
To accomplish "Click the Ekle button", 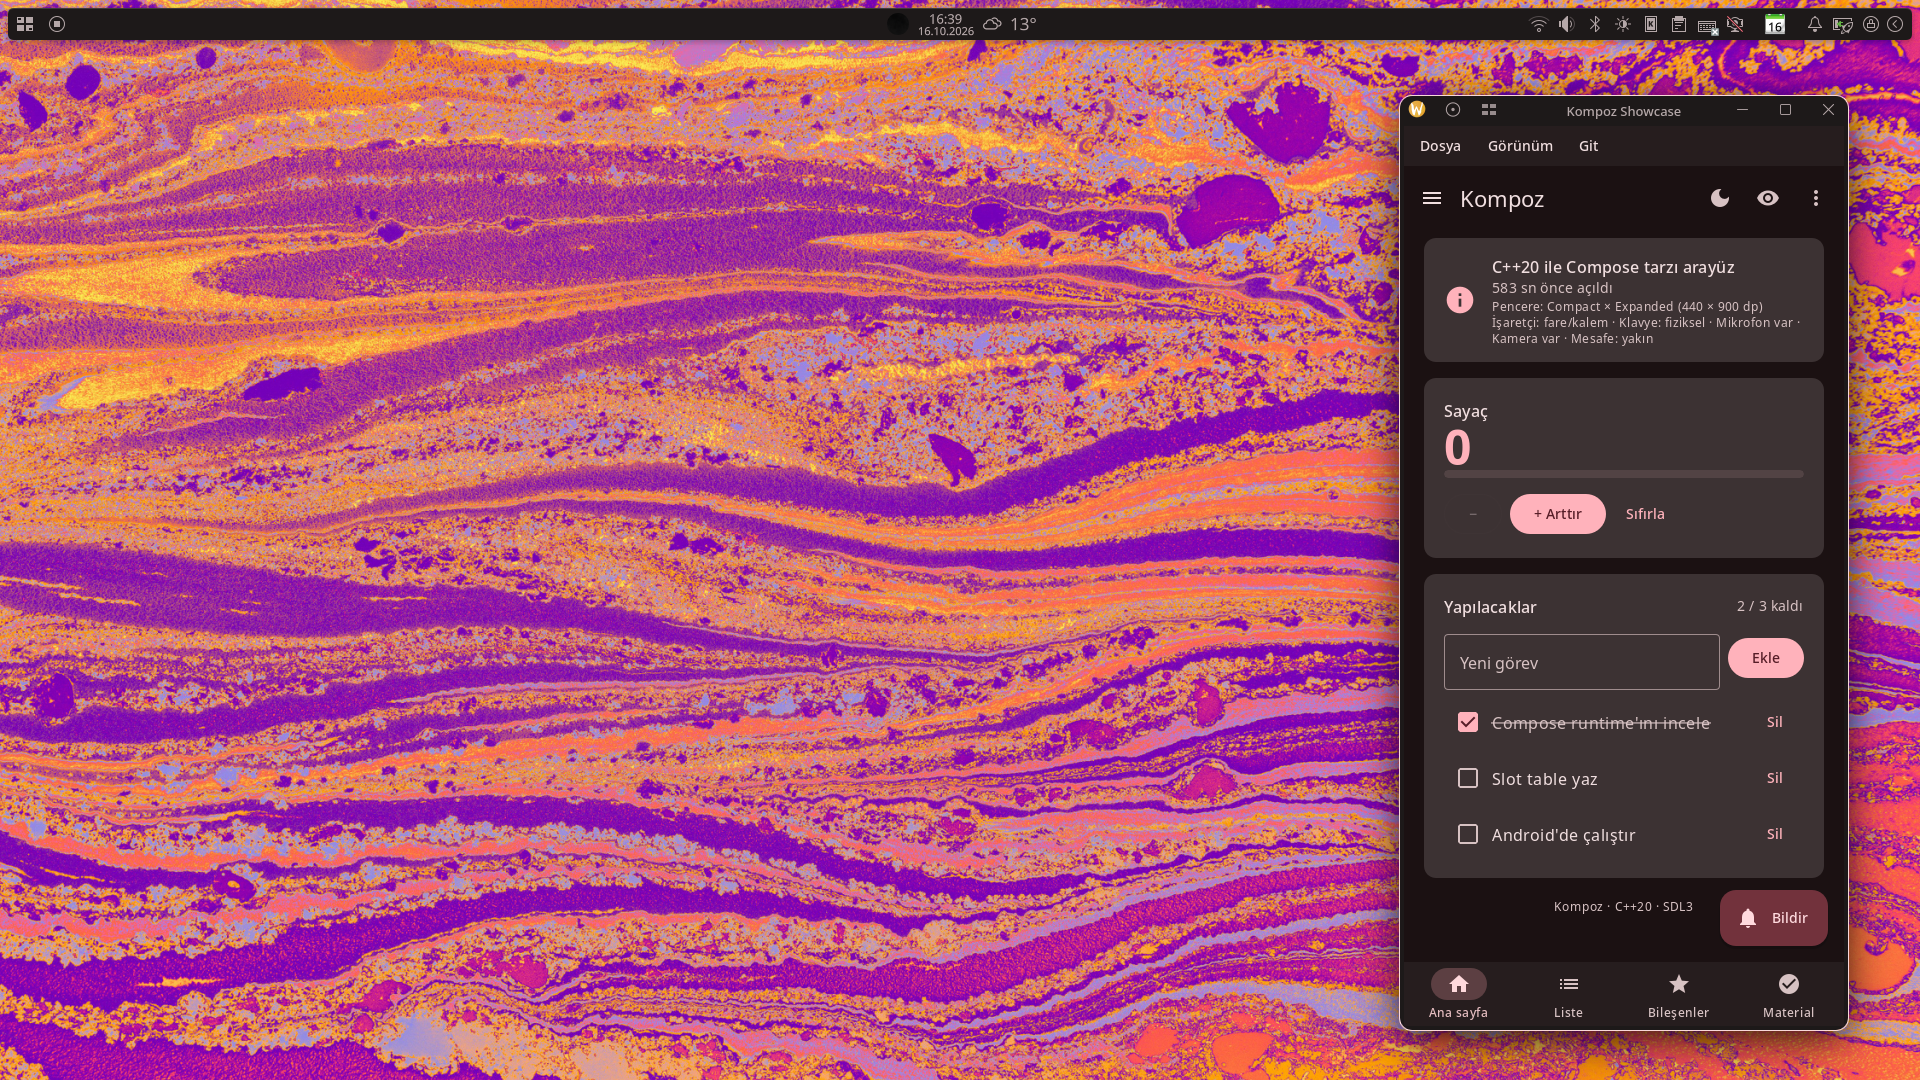I will [1766, 658].
